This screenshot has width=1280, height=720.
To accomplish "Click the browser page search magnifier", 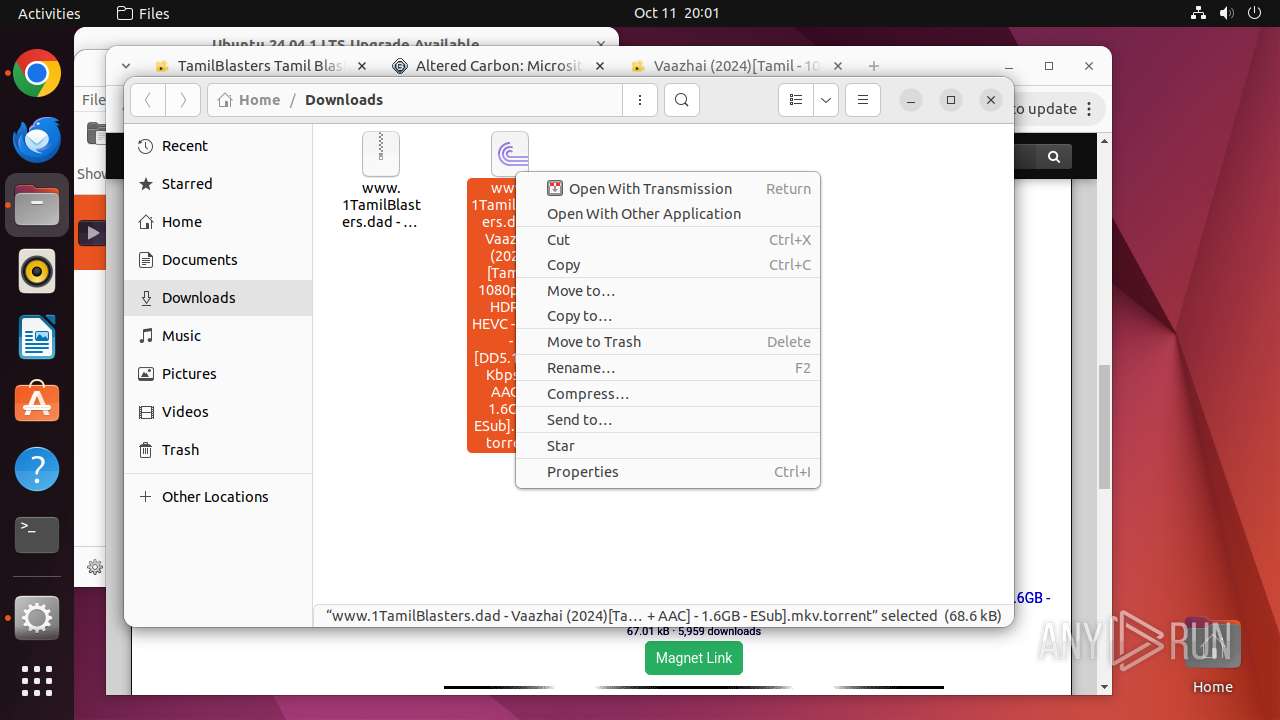I will (1054, 157).
